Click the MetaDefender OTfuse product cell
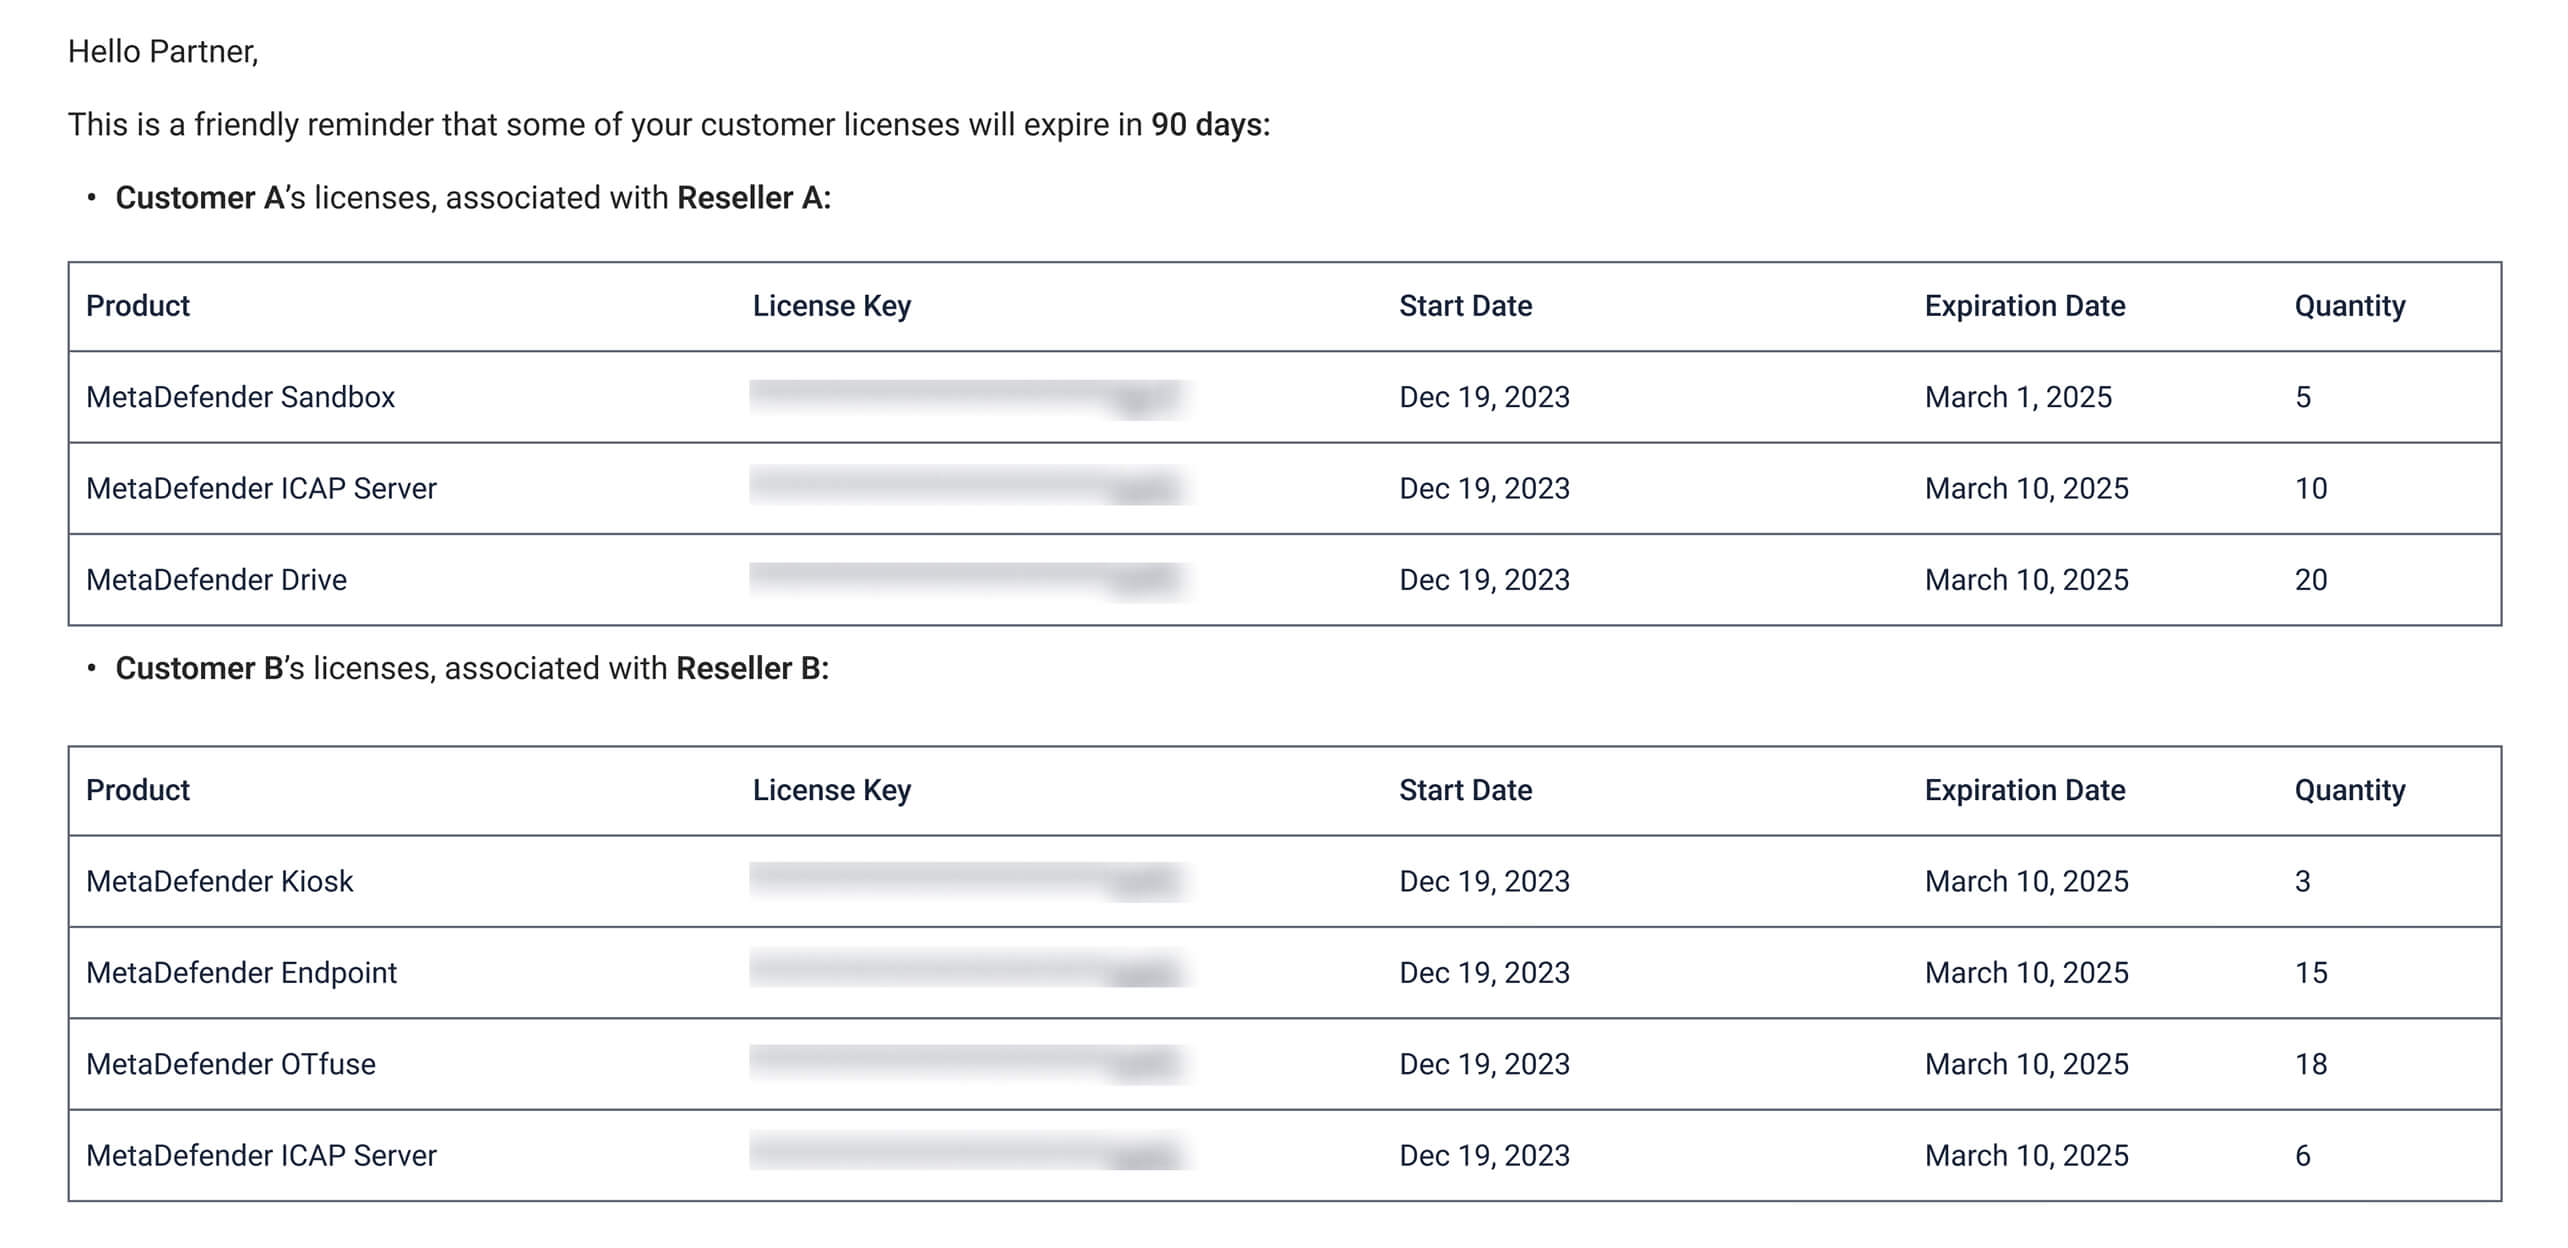The height and width of the screenshot is (1248, 2568). [231, 1064]
